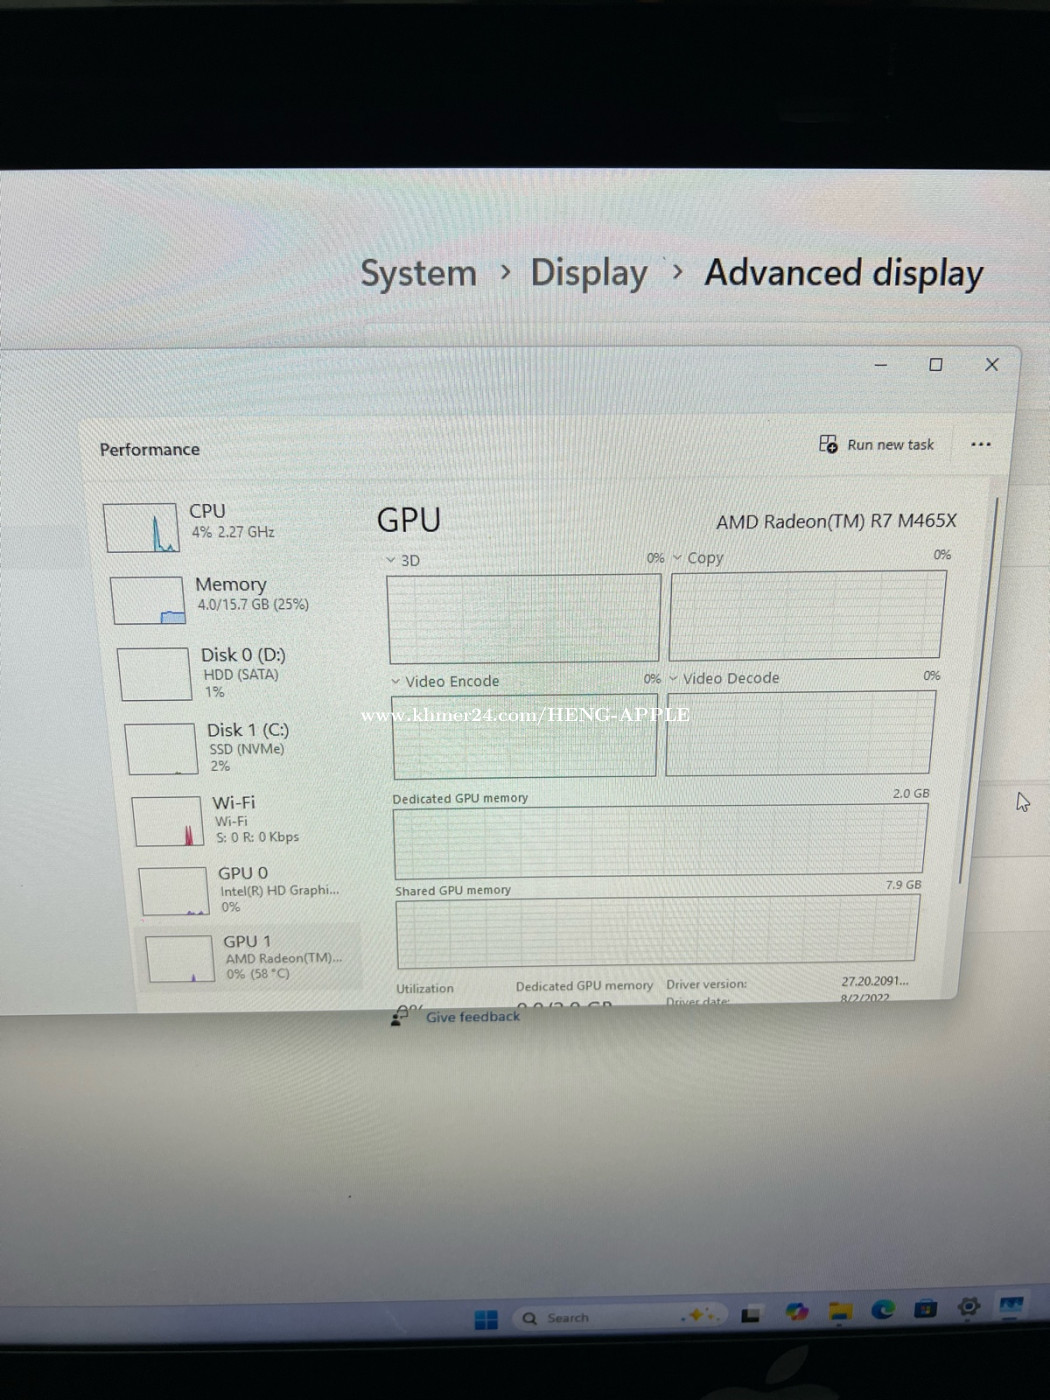Screen dimensions: 1050x1400
Task: Open the three-dot more options menu
Action: 980,445
